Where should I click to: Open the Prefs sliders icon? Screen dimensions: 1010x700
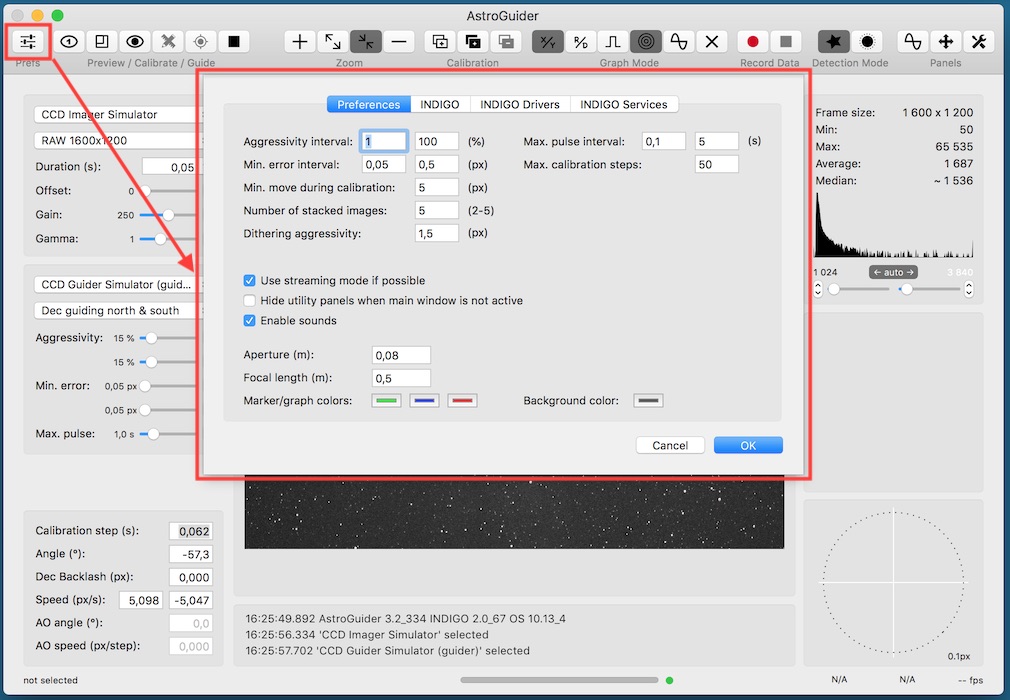[x=28, y=42]
